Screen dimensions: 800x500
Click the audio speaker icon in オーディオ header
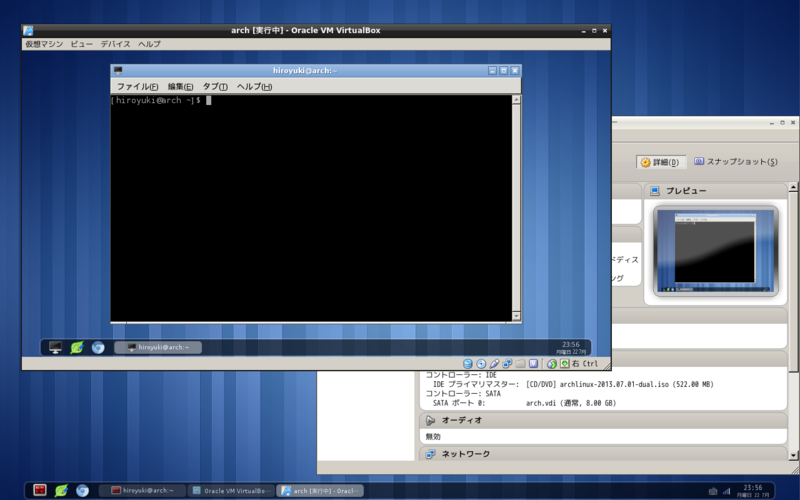(430, 420)
